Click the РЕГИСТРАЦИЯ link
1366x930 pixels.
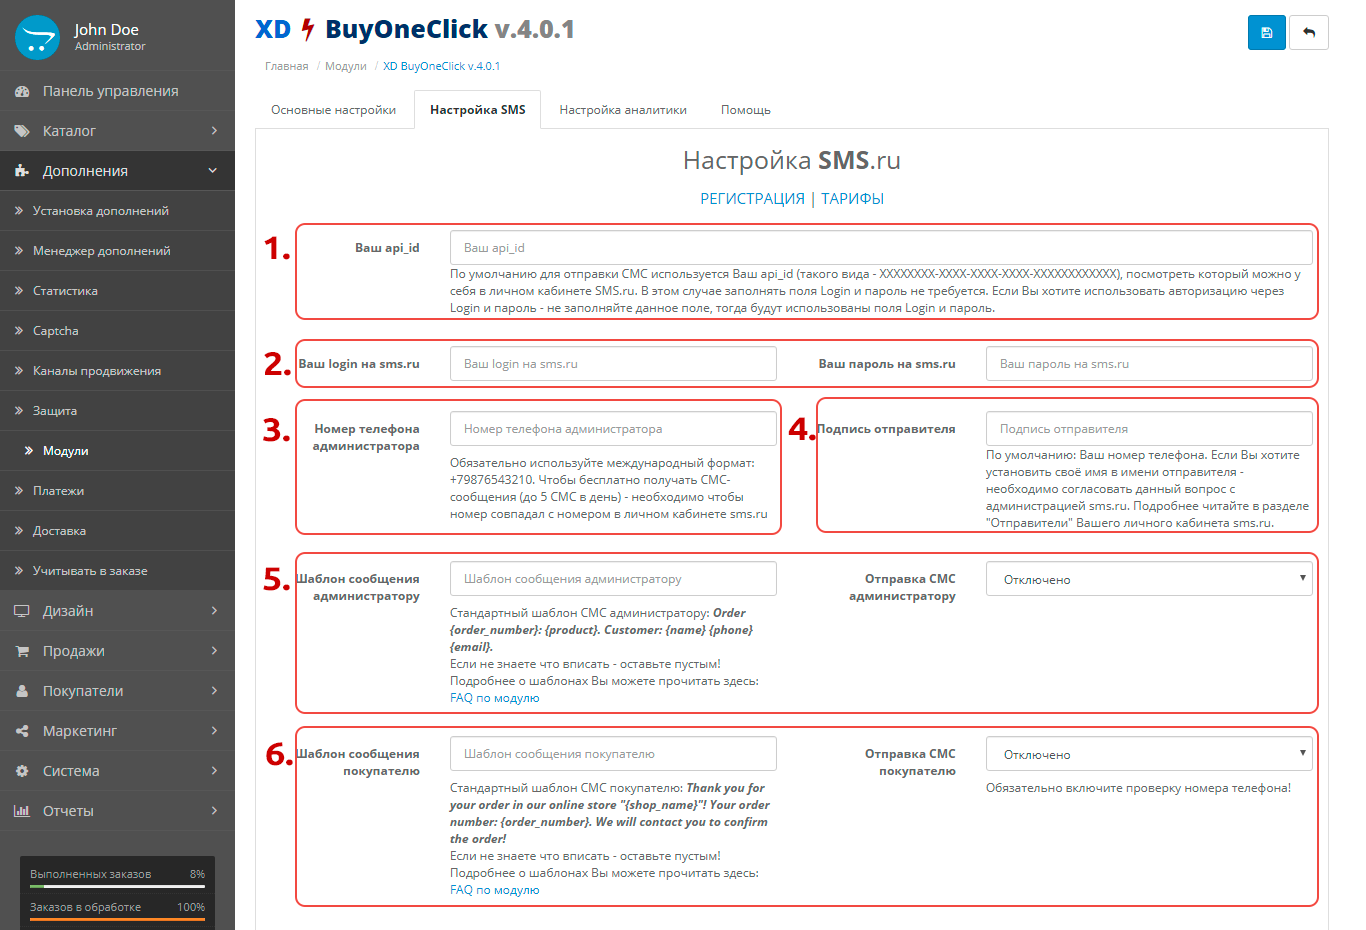pyautogui.click(x=752, y=199)
